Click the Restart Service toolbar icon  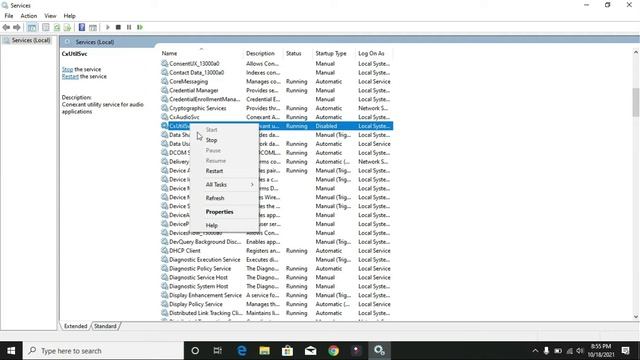140,27
